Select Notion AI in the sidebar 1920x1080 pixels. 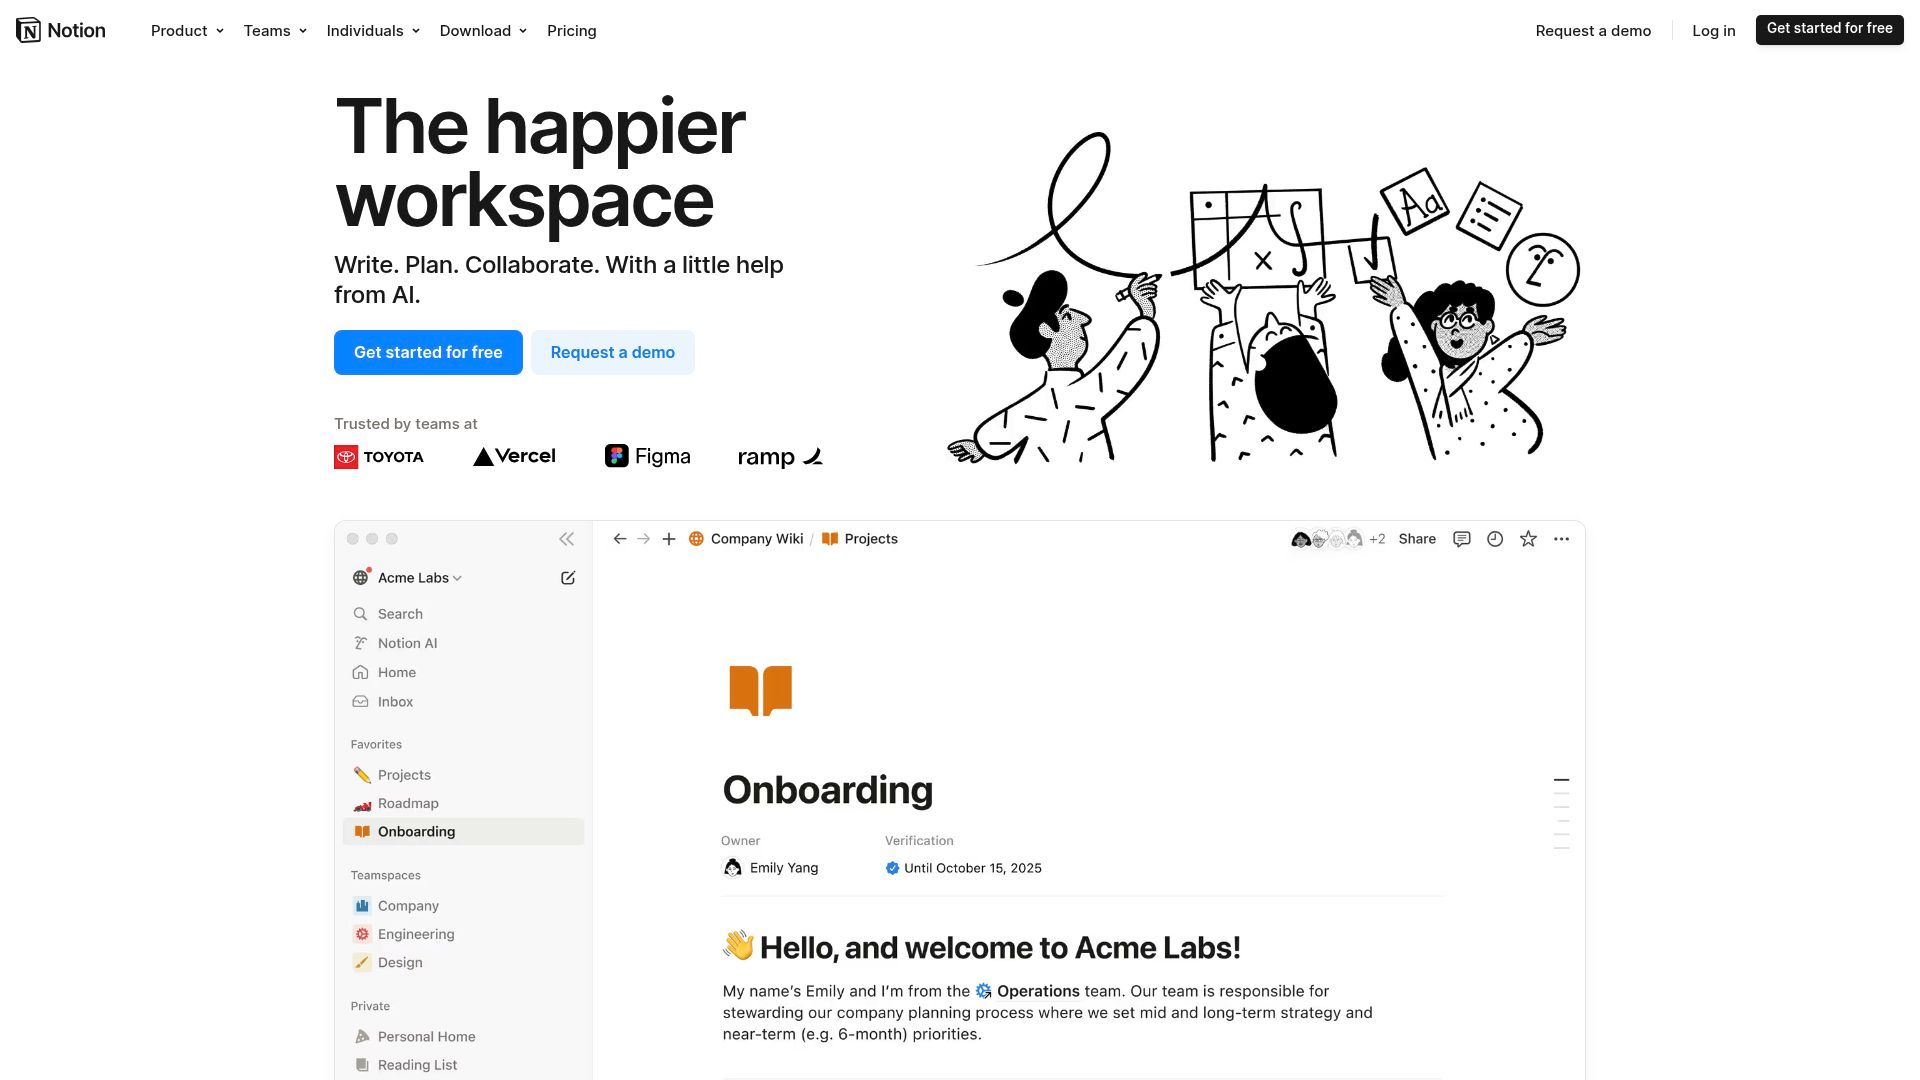click(x=407, y=643)
